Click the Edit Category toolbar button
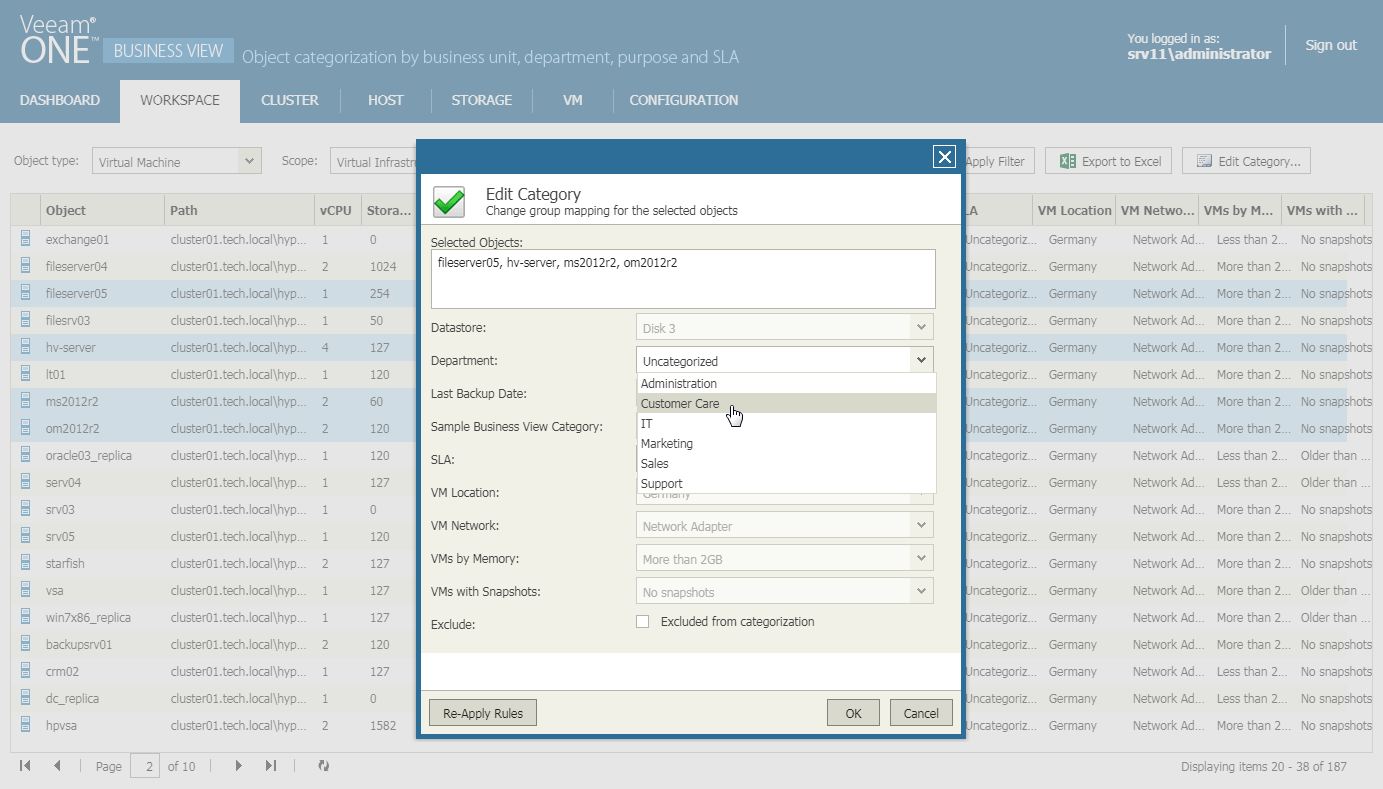Screen dimensions: 1383x789 [x=1246, y=161]
